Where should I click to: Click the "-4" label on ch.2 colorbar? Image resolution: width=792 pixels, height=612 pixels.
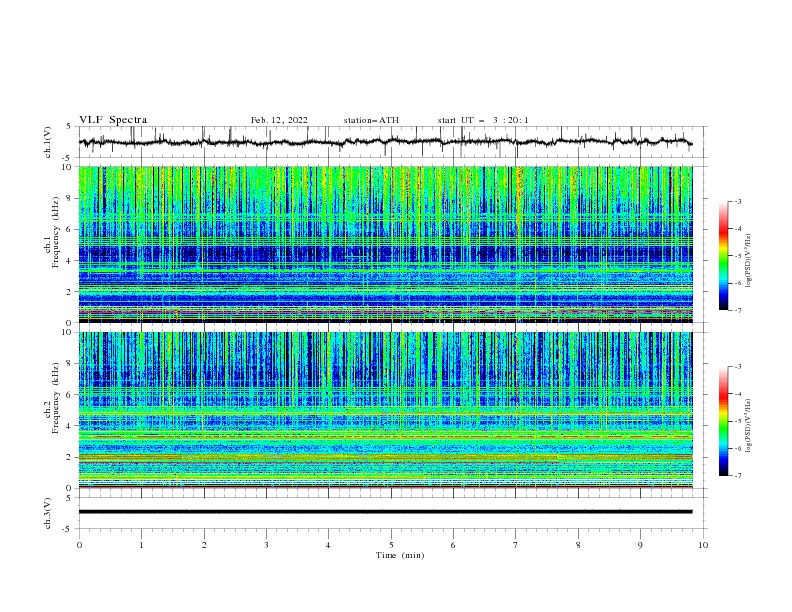point(738,394)
